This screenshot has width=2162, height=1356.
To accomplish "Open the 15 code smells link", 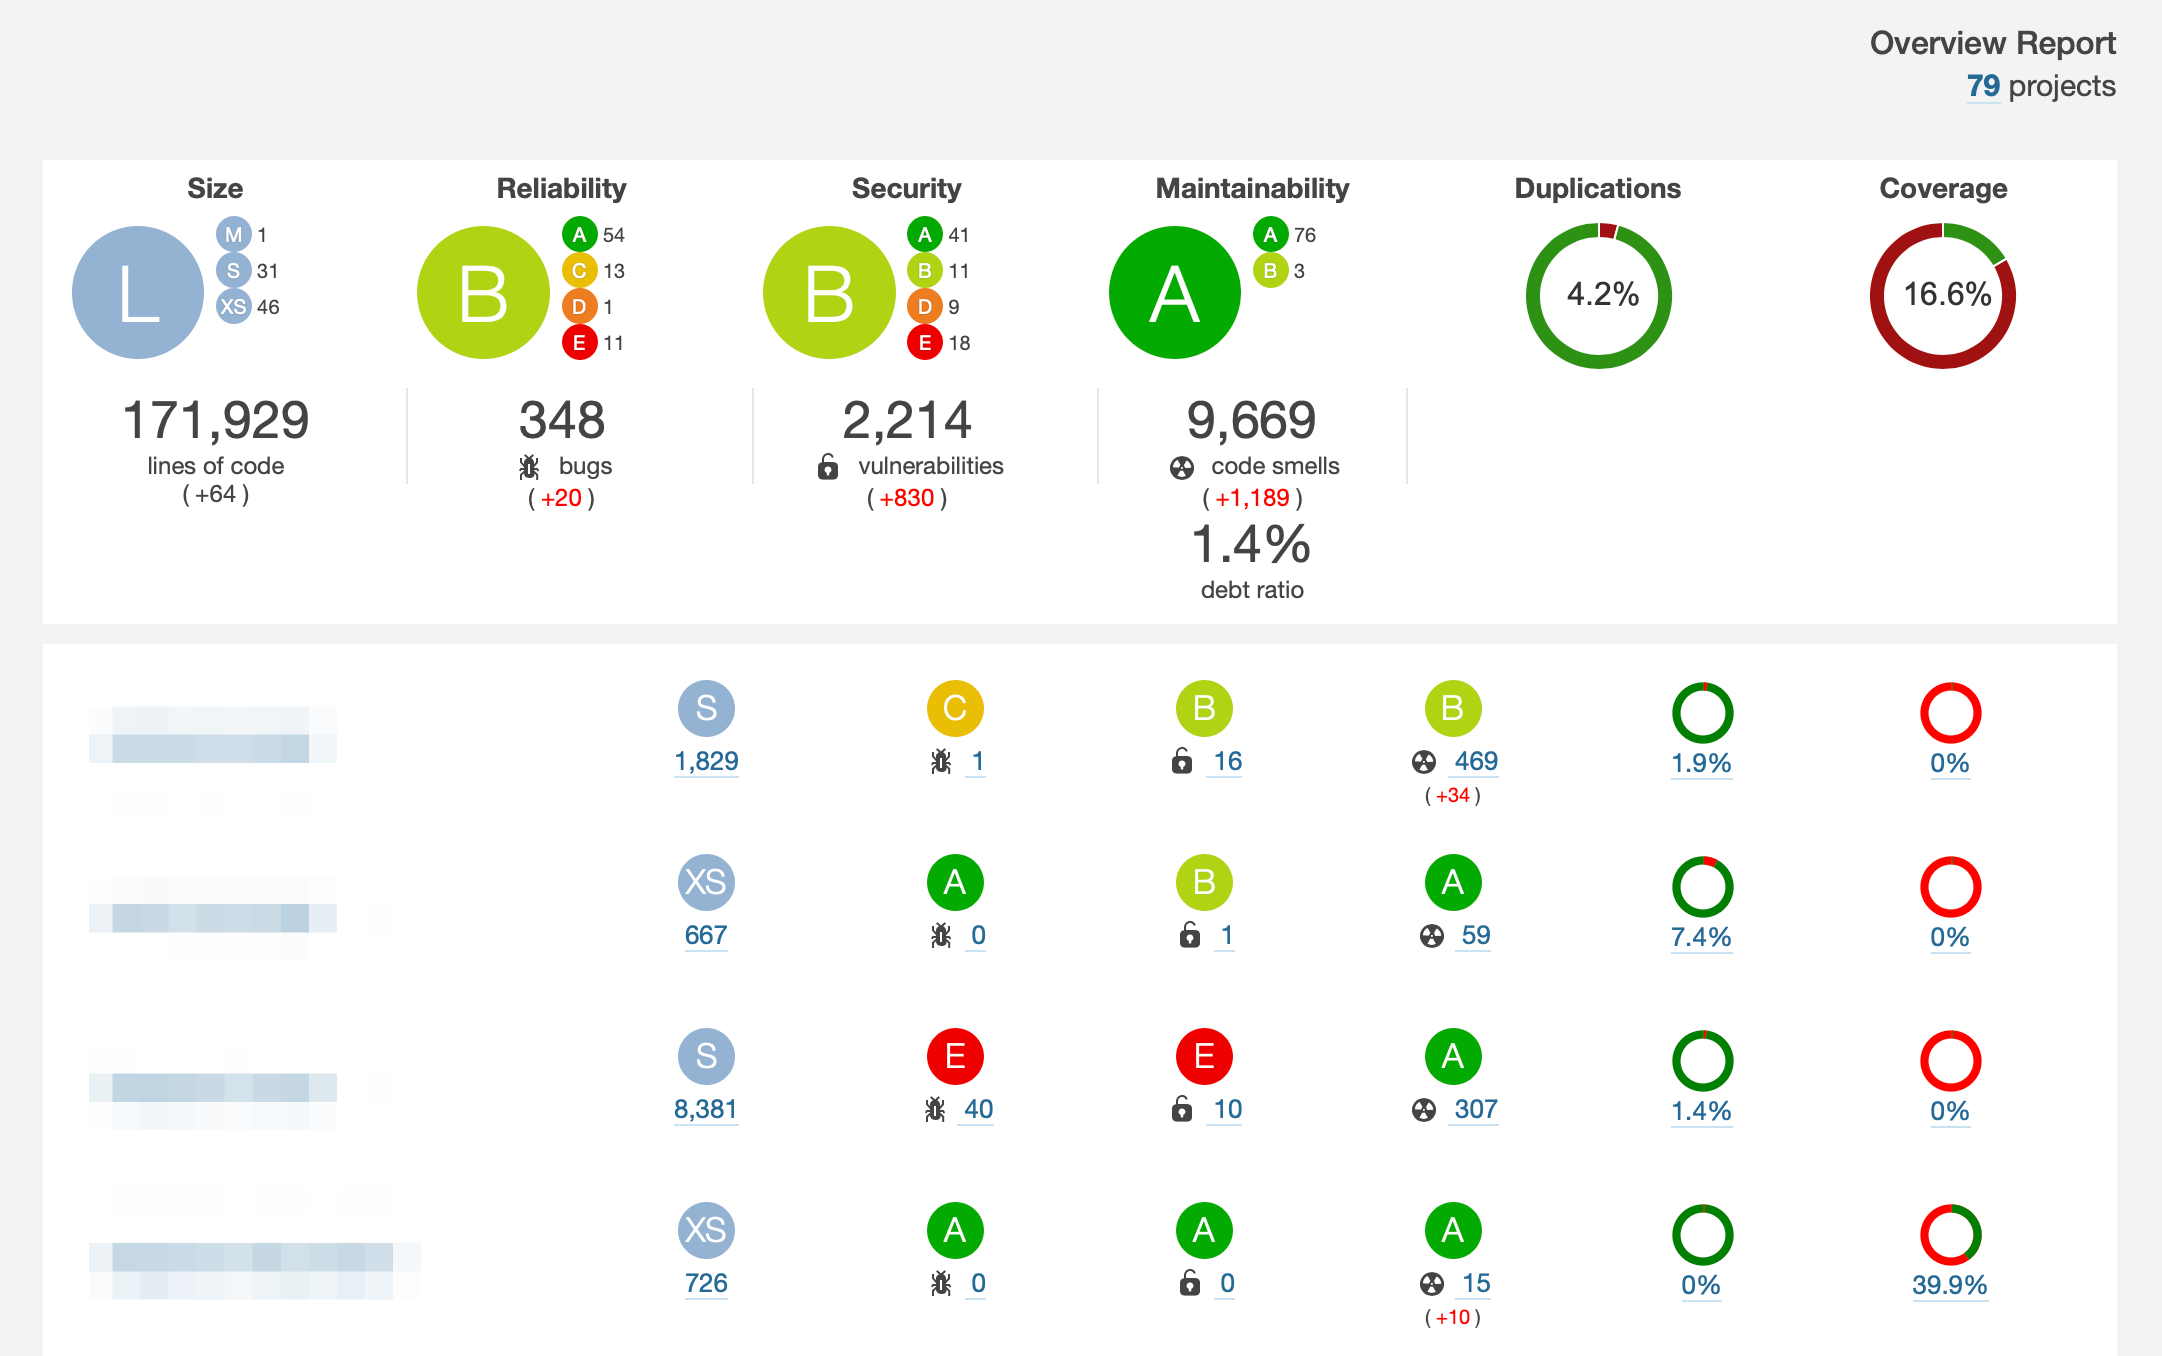I will pos(1476,1283).
